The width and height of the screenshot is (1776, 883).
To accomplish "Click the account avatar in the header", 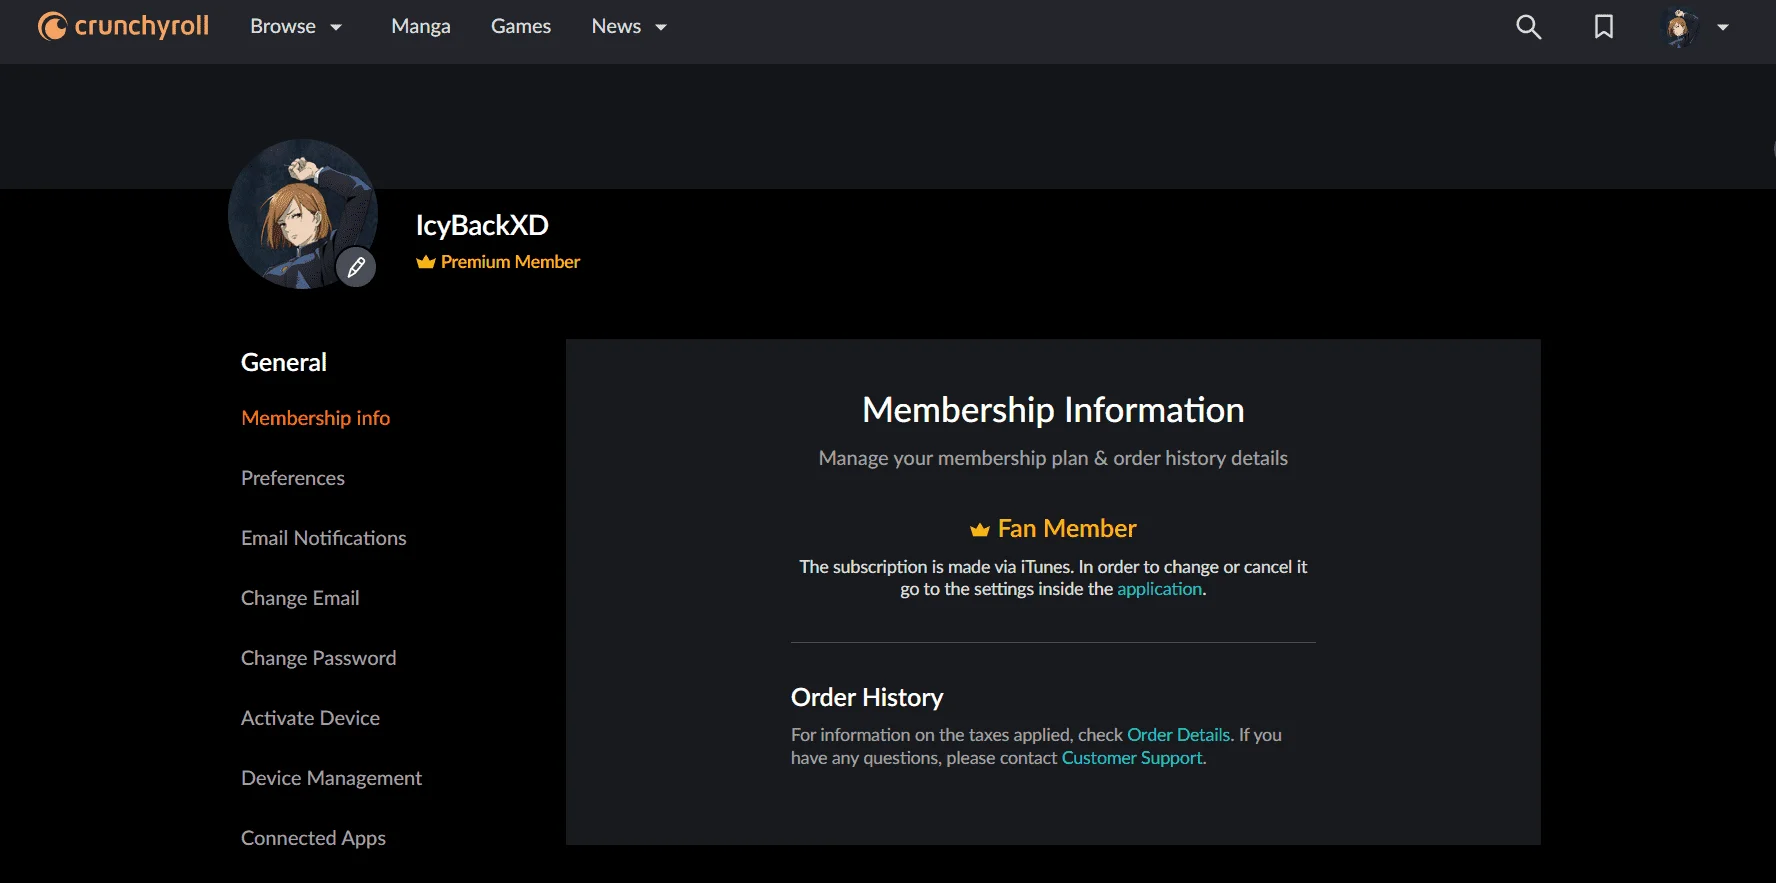I will point(1680,27).
